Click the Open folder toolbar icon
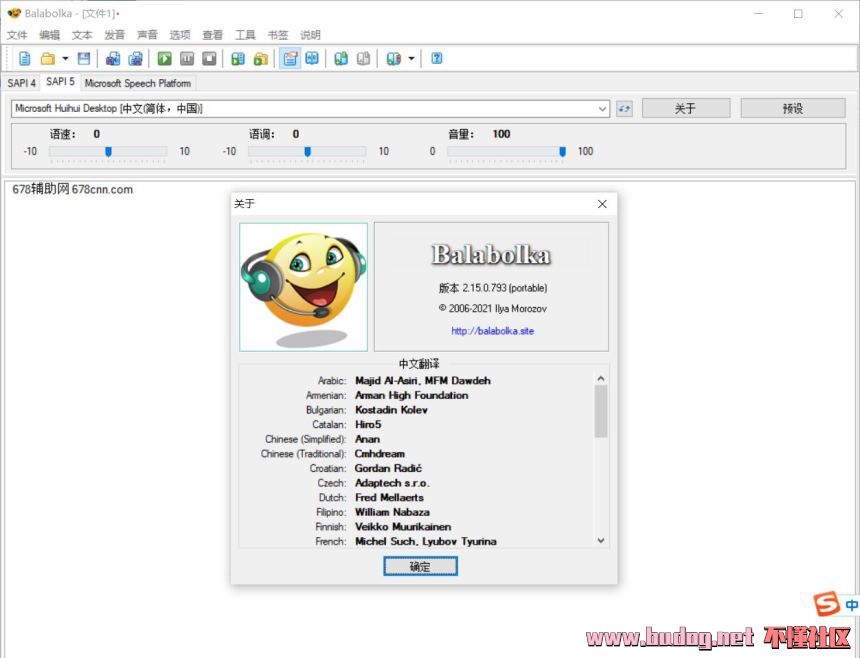This screenshot has height=658, width=860. coord(47,59)
